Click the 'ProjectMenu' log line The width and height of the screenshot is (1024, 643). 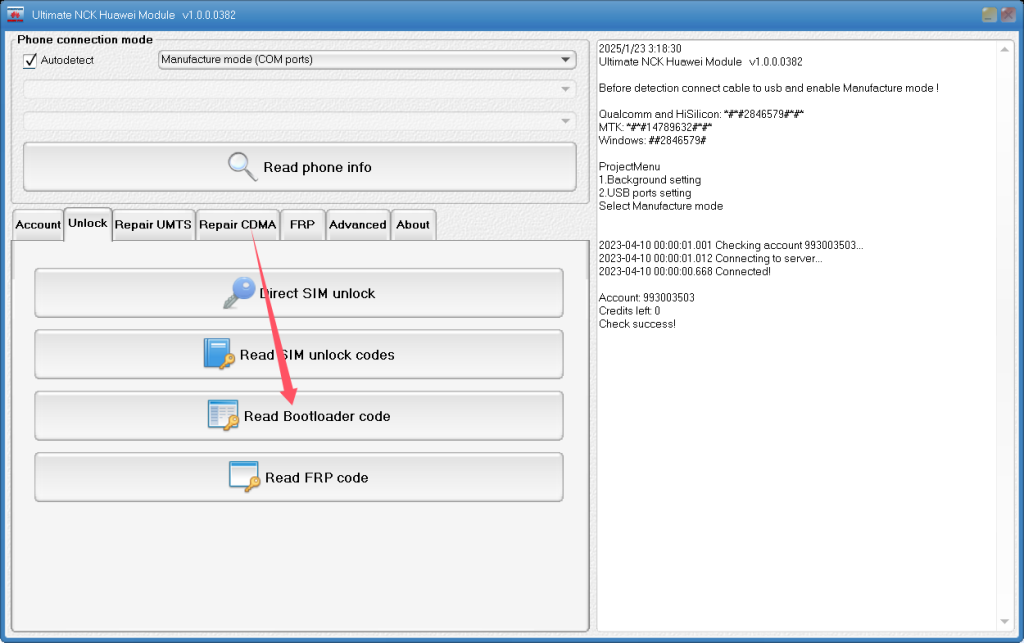[630, 167]
